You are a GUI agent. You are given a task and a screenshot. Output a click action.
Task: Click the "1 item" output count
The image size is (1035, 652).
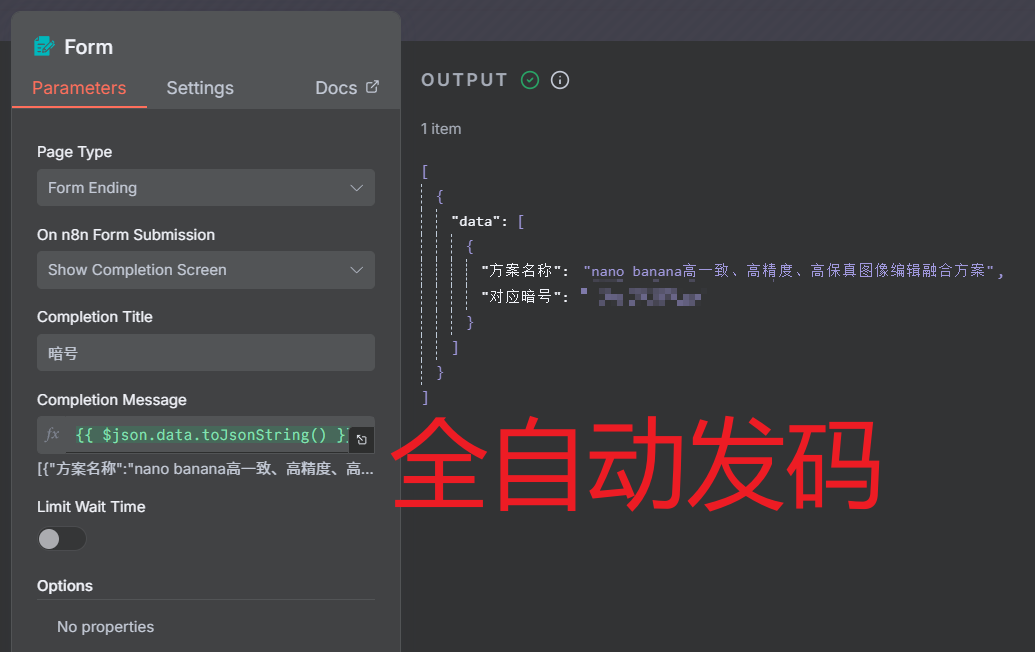pyautogui.click(x=441, y=129)
